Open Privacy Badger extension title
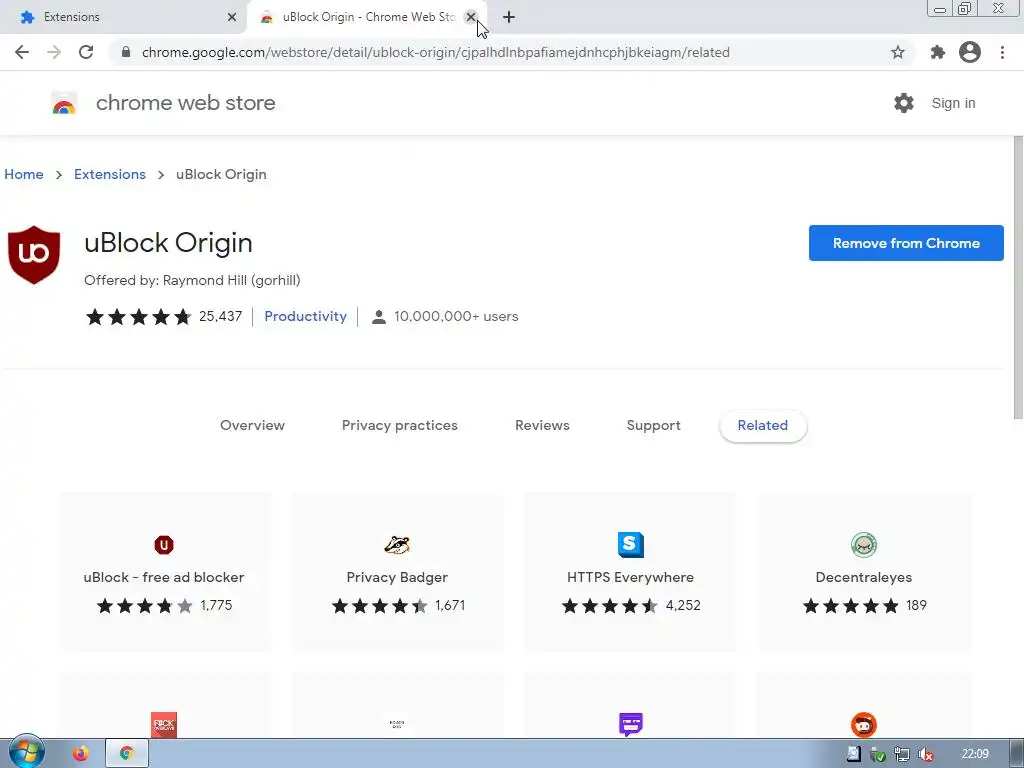Viewport: 1024px width, 768px height. (x=397, y=577)
